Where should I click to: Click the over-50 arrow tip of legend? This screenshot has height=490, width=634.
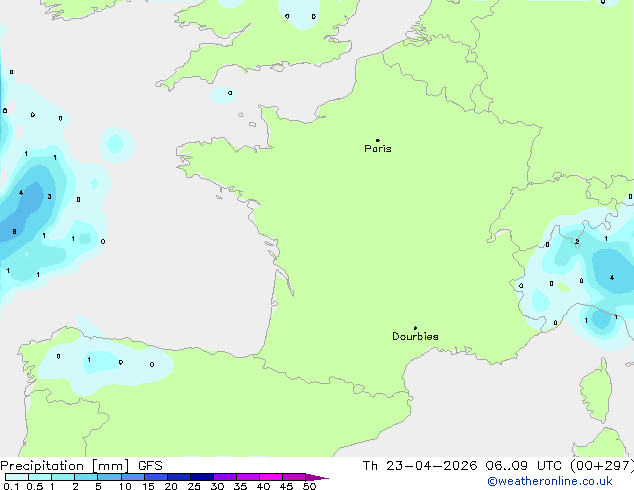tap(317, 477)
